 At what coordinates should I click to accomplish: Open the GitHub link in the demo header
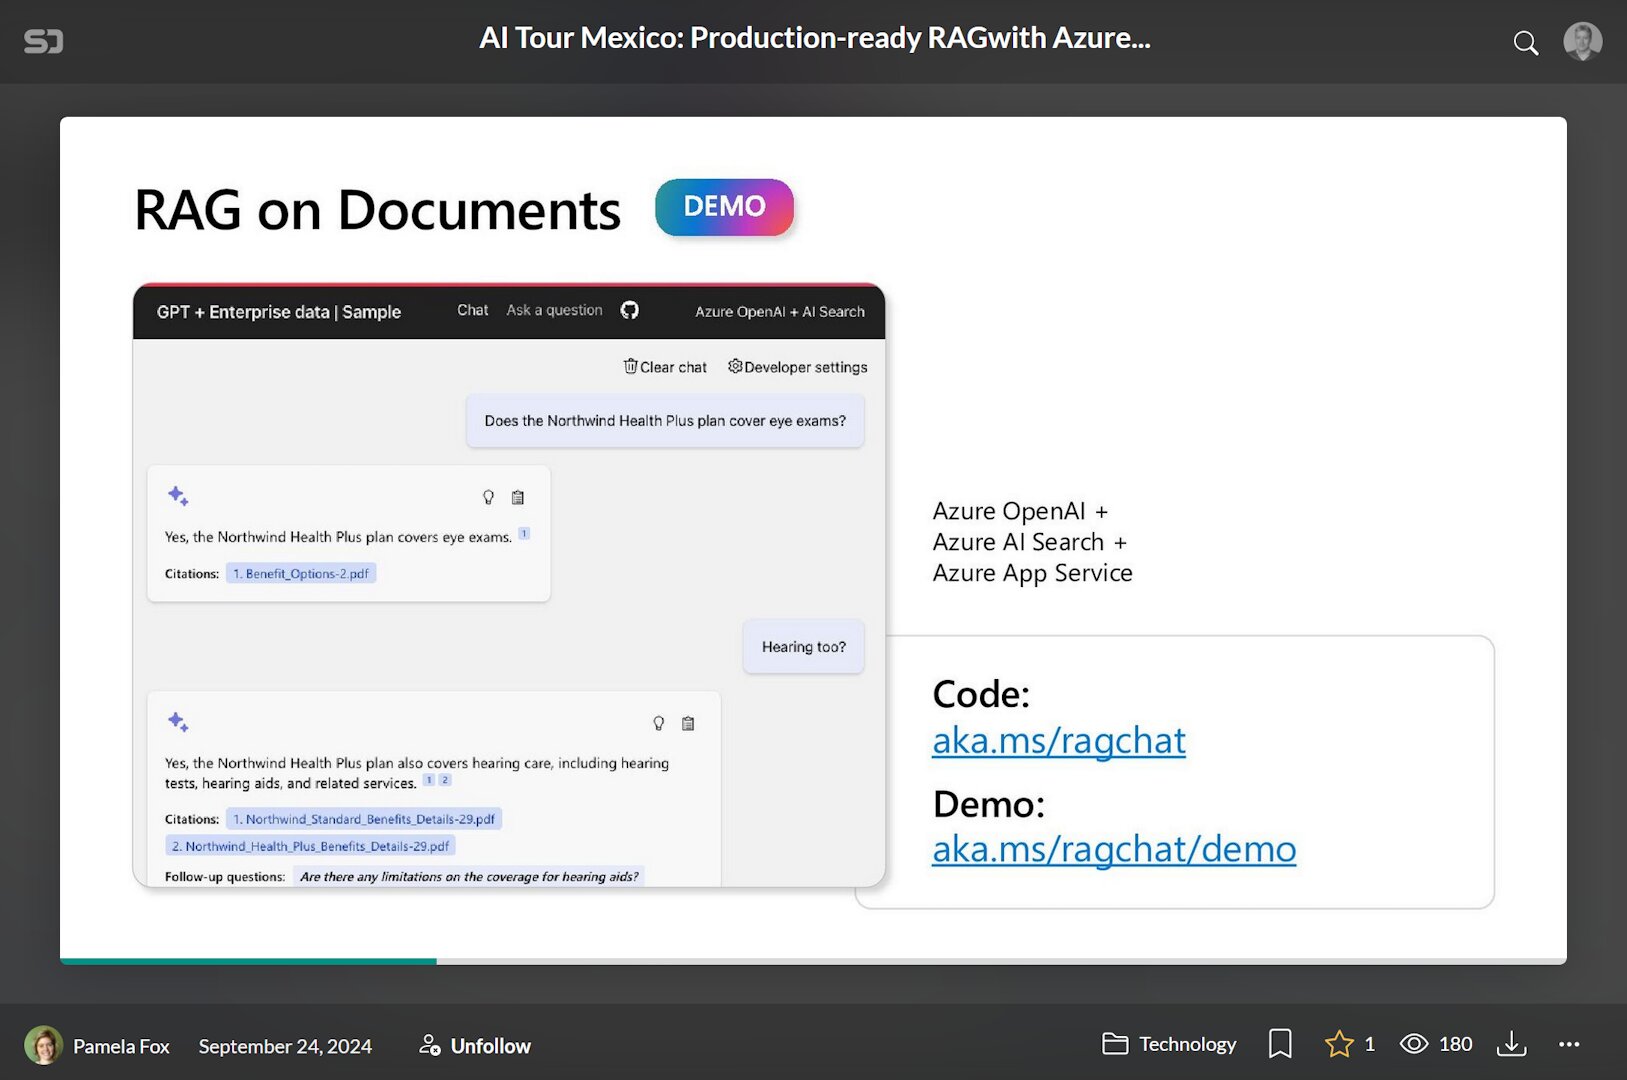pyautogui.click(x=629, y=311)
